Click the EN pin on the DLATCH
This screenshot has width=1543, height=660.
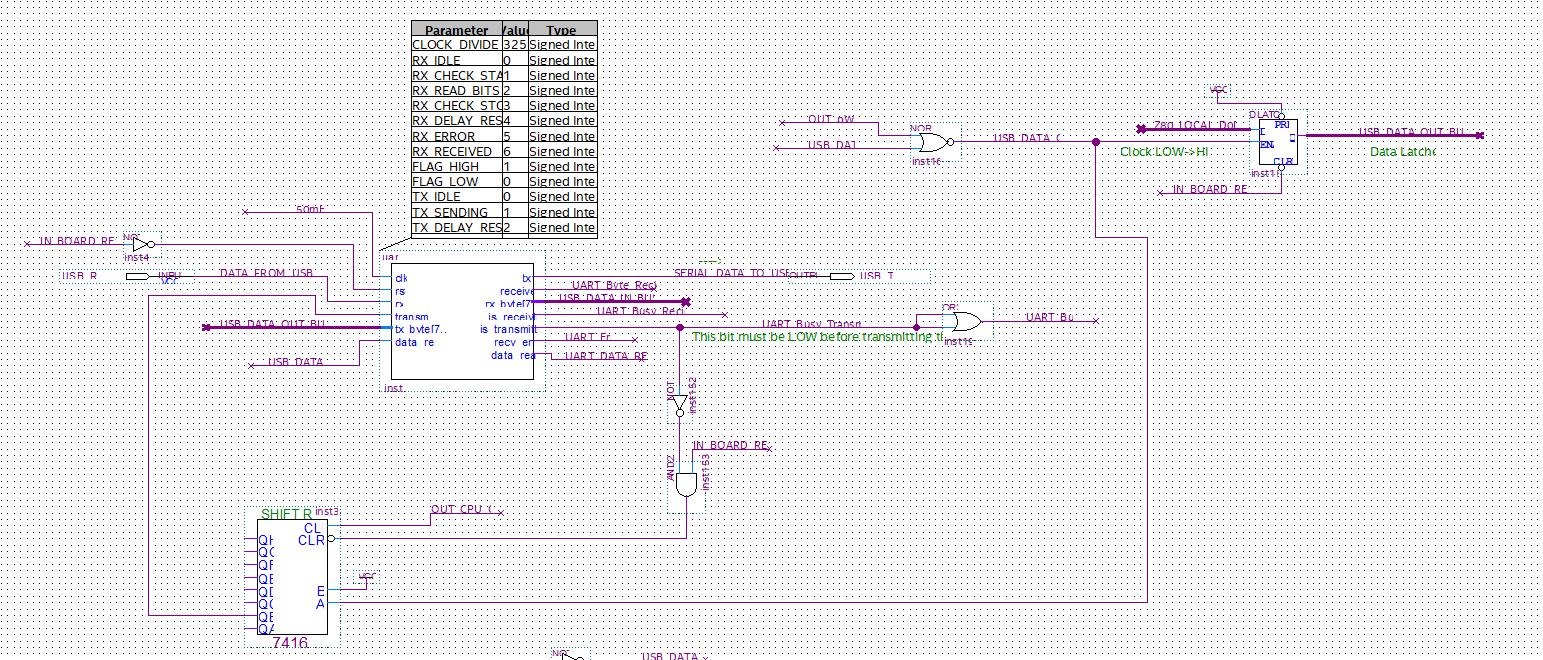(x=1268, y=145)
